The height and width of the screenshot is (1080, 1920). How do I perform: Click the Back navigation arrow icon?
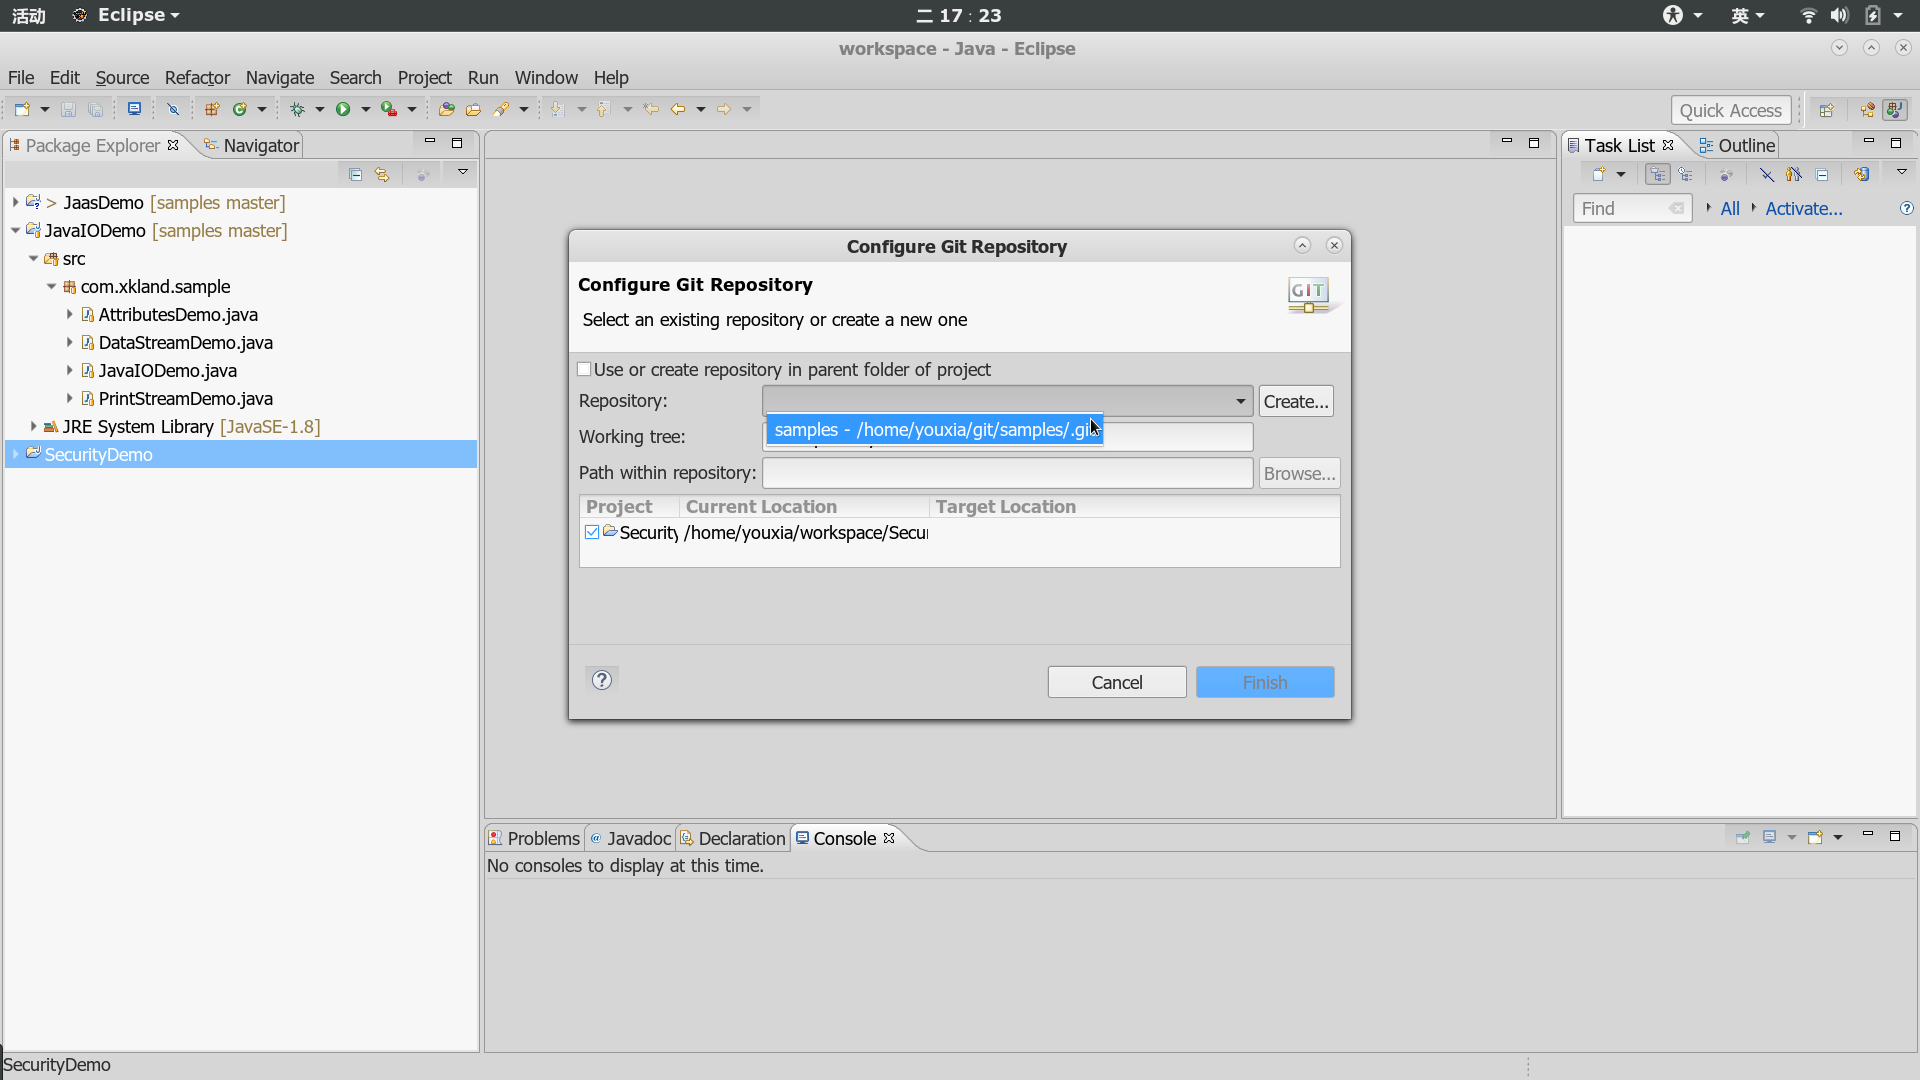(x=678, y=109)
